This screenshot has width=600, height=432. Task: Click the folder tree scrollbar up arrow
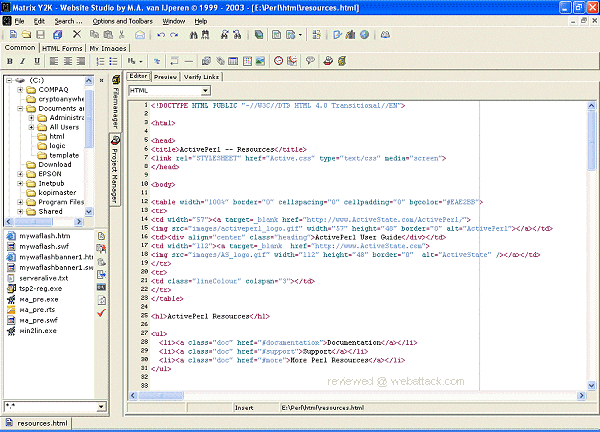(89, 81)
